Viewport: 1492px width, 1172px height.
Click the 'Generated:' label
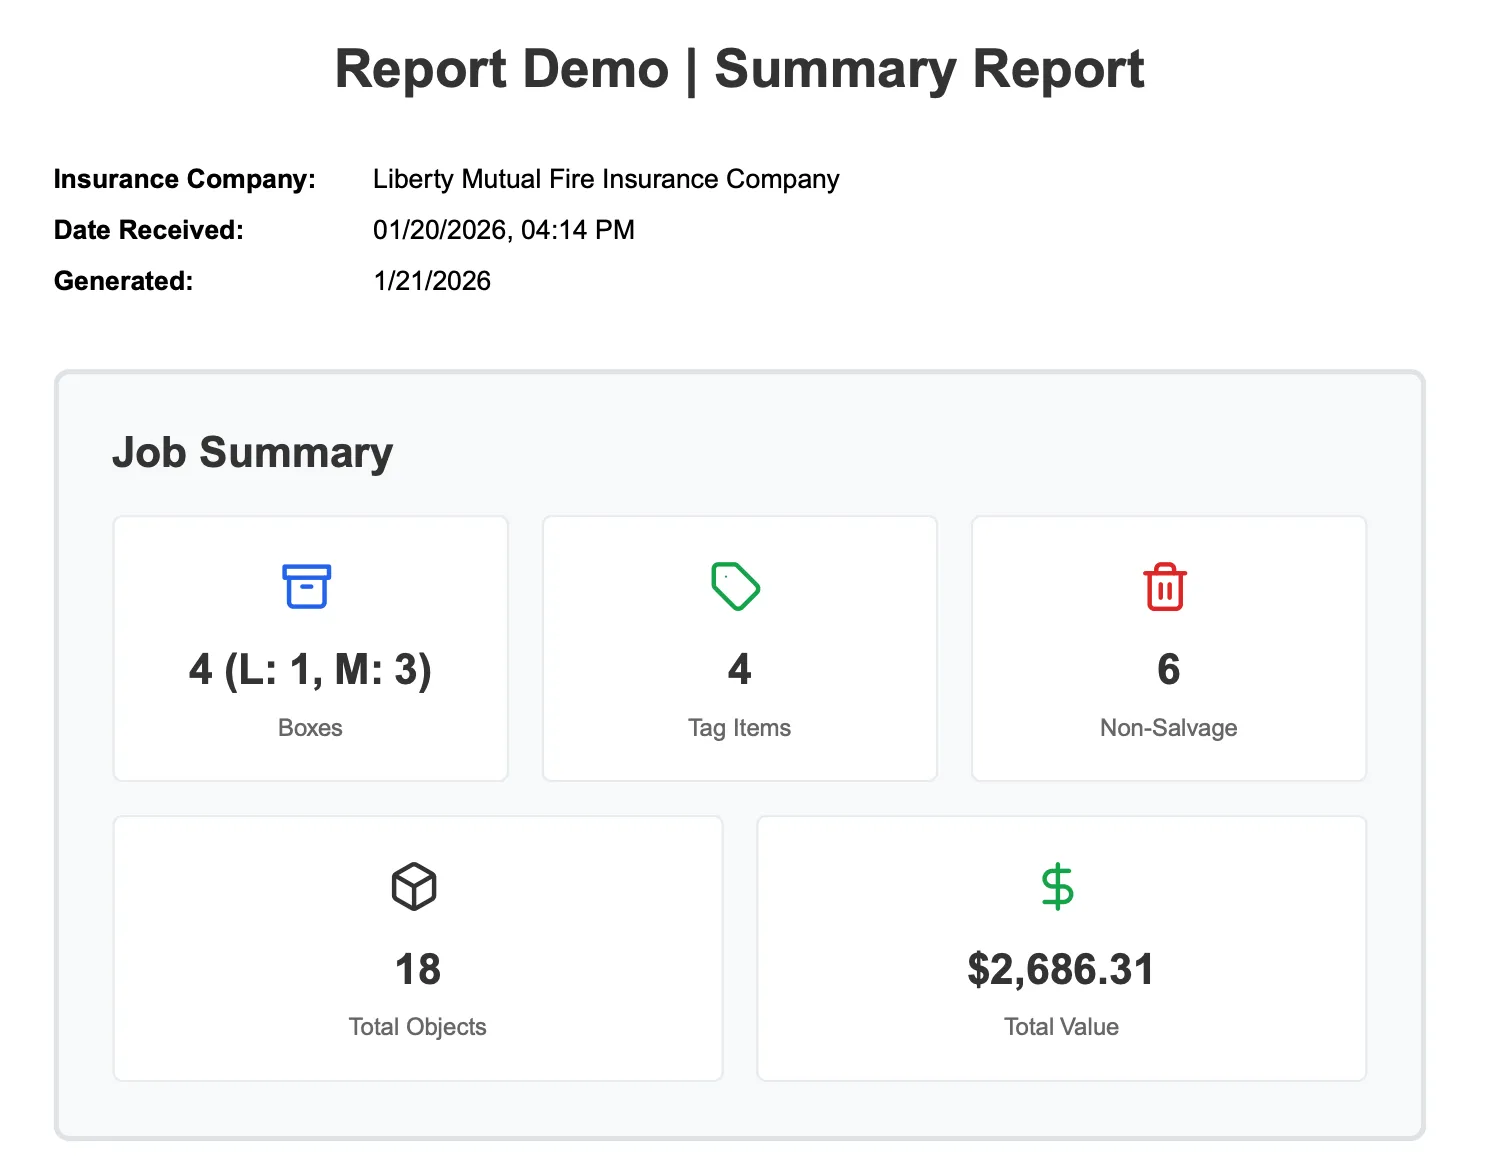pyautogui.click(x=124, y=281)
